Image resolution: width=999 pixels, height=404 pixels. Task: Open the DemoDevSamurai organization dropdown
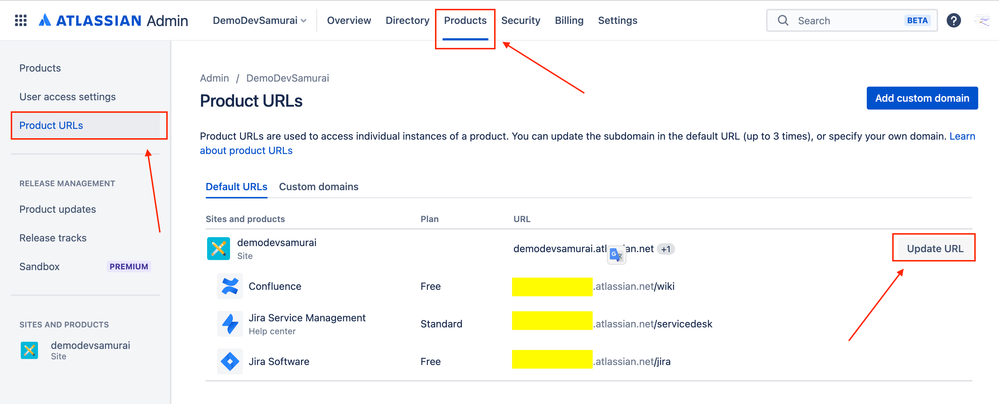pyautogui.click(x=259, y=20)
